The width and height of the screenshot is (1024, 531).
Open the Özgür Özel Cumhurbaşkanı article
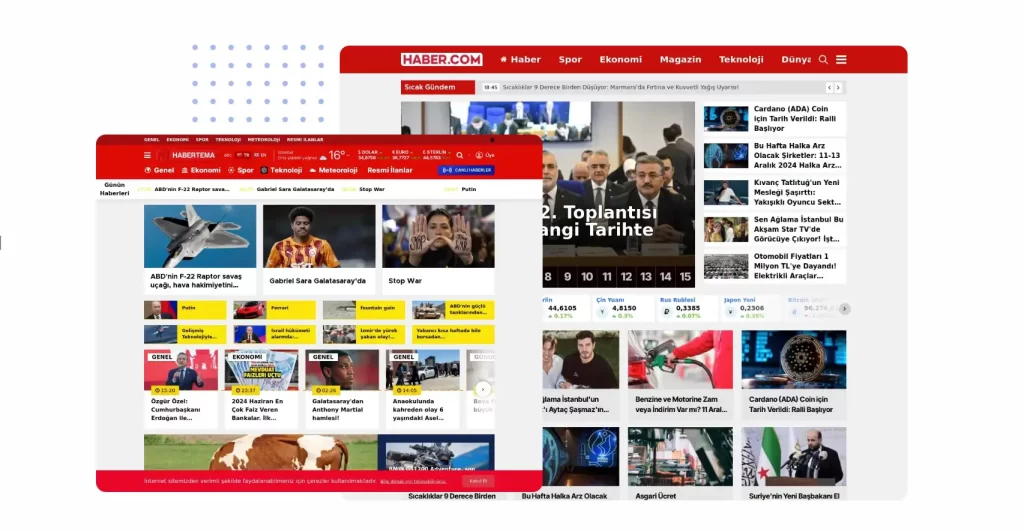point(181,389)
